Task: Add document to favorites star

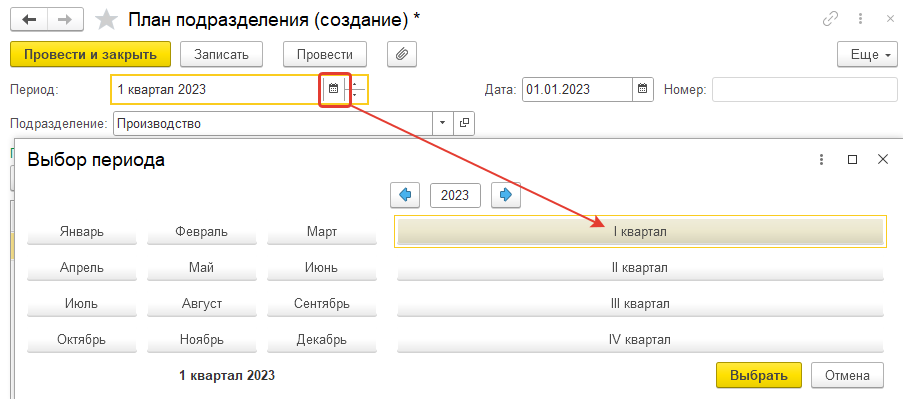Action: pyautogui.click(x=105, y=20)
